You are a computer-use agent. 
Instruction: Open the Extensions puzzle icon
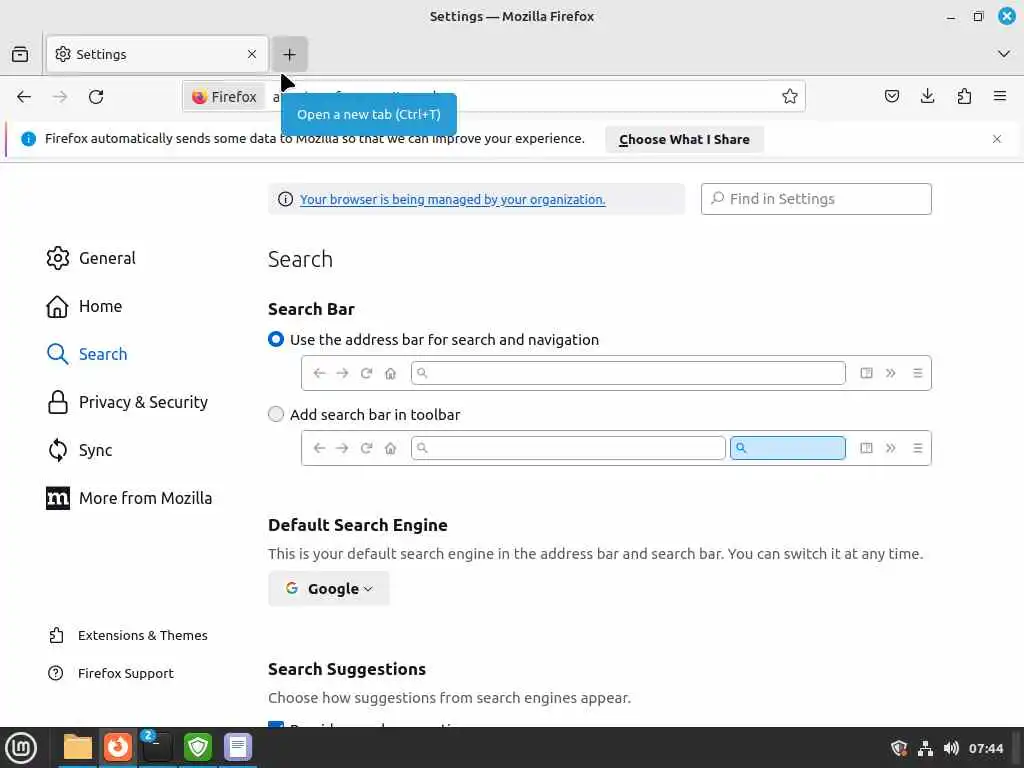click(x=964, y=97)
